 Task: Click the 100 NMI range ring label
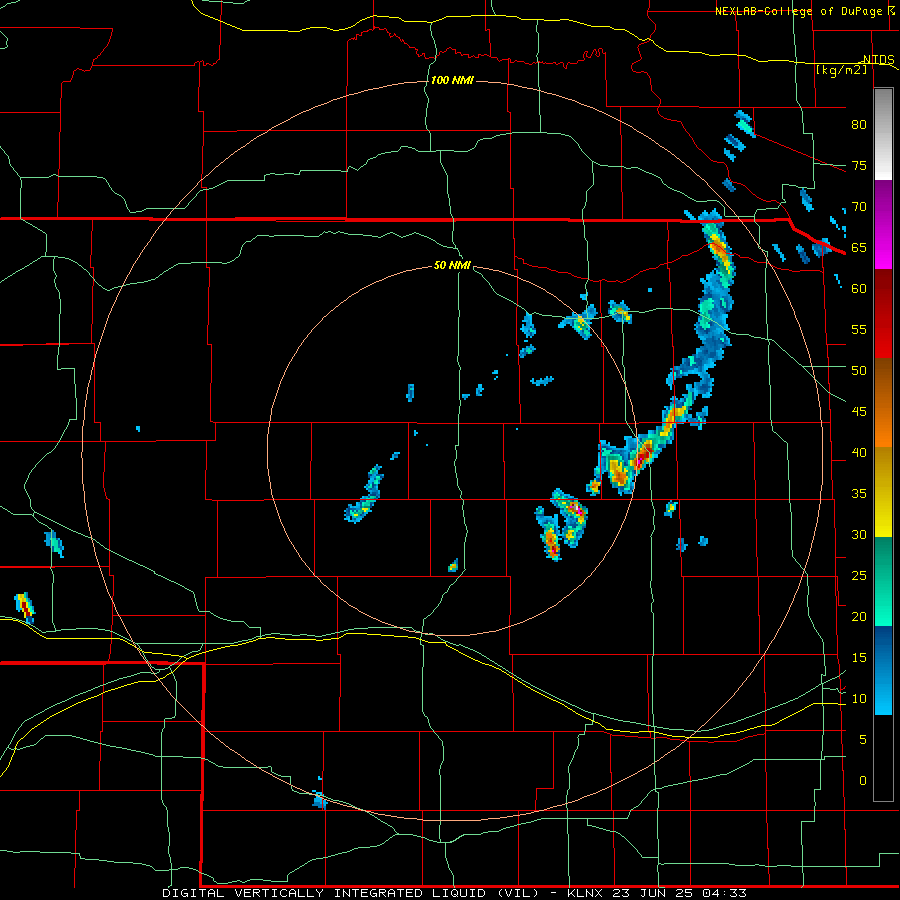pos(452,80)
